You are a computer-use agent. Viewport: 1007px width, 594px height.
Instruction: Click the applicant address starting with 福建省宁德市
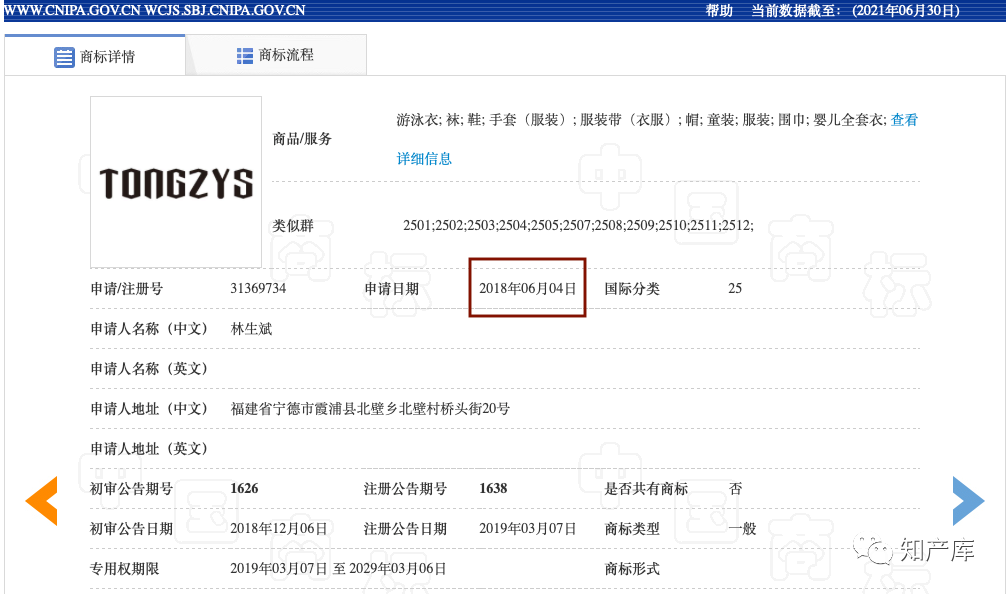click(x=370, y=409)
